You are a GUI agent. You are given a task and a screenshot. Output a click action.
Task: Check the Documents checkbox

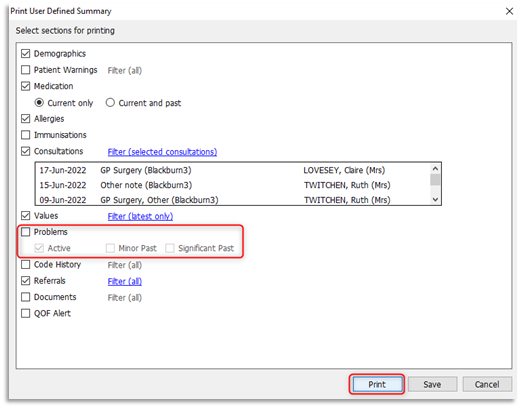[25, 297]
